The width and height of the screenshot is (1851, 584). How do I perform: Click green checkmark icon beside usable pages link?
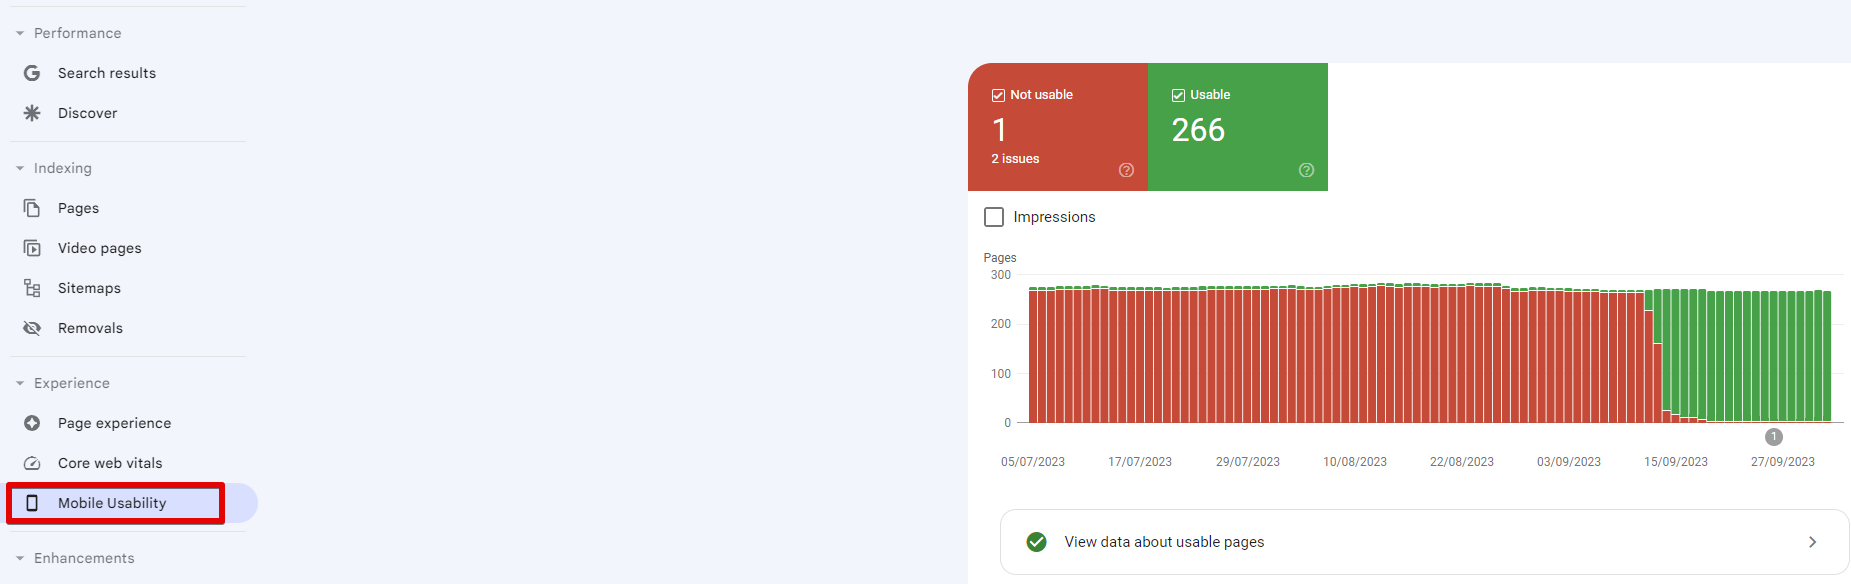point(1036,542)
